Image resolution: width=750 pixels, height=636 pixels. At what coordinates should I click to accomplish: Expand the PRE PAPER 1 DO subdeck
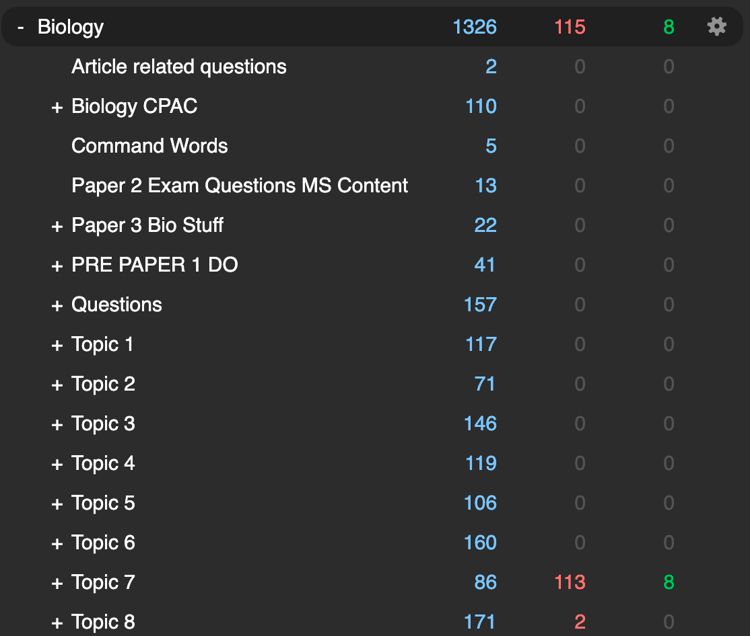tap(57, 266)
